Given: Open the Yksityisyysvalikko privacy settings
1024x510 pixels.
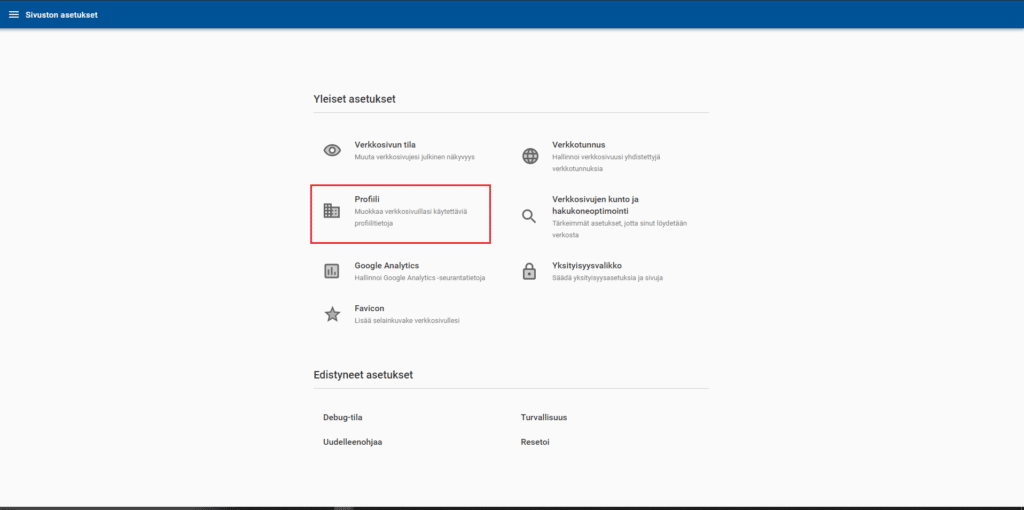Looking at the screenshot, I should (587, 265).
